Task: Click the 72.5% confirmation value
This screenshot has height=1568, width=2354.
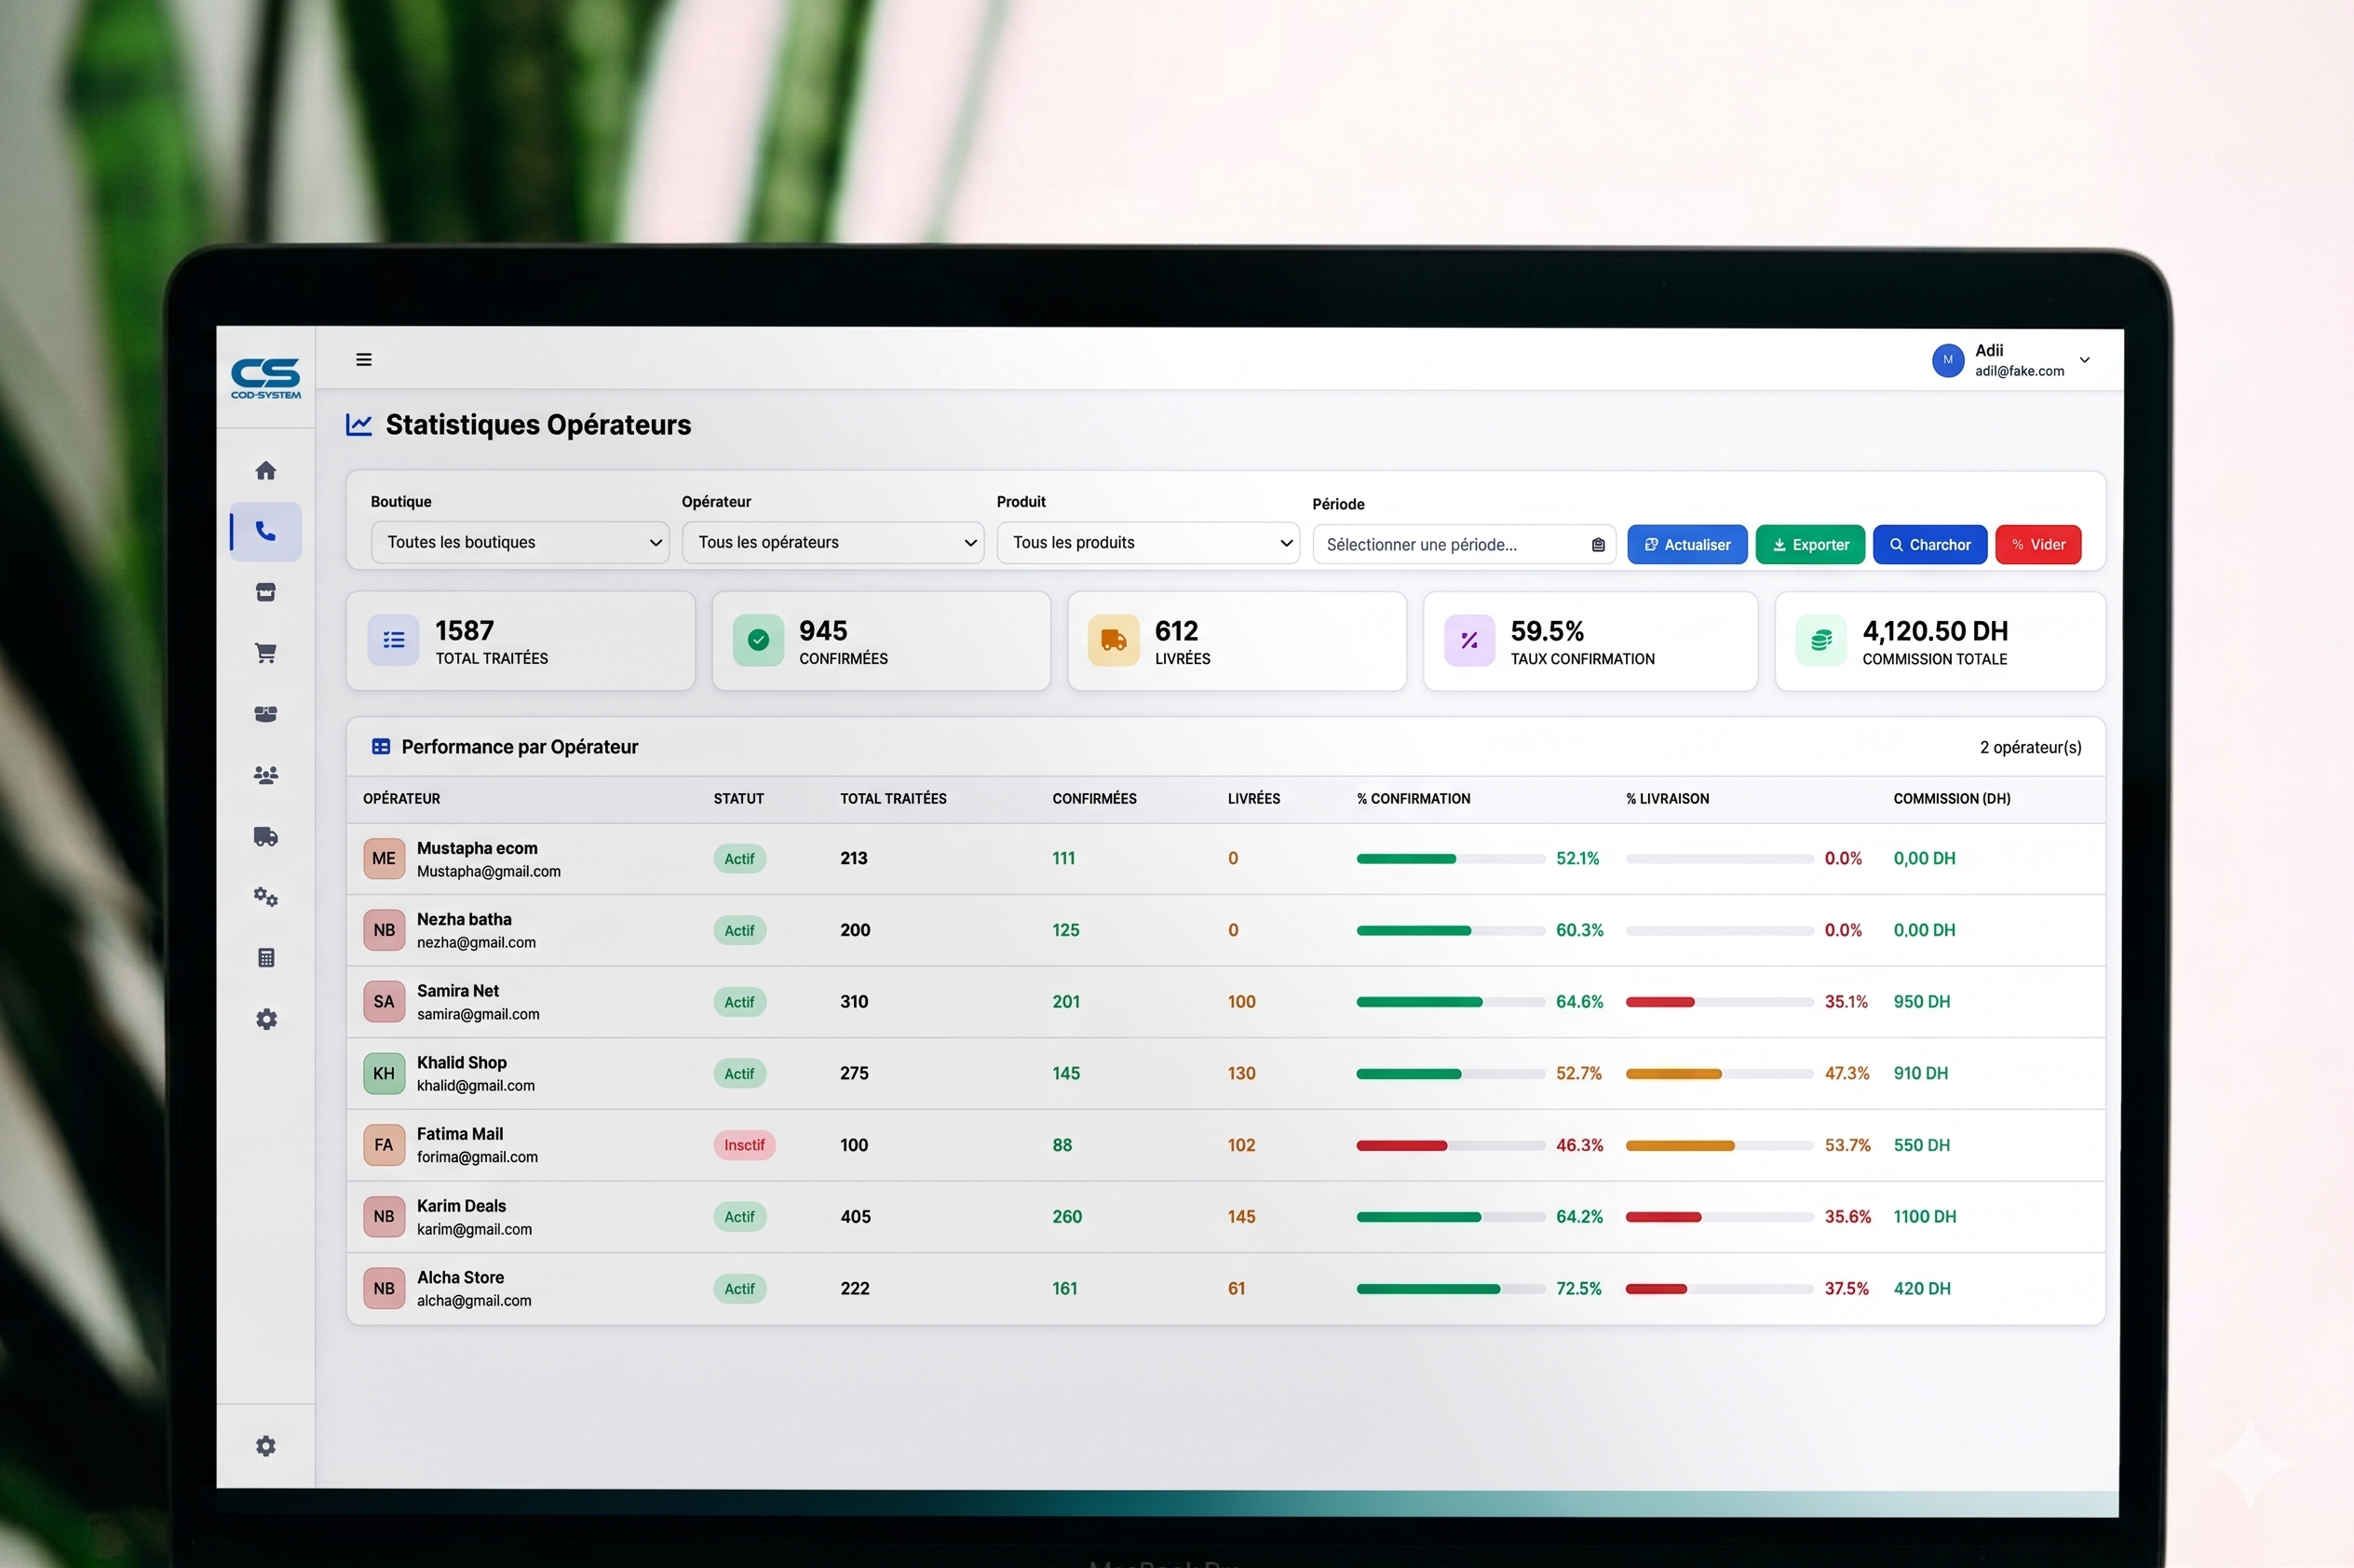Action: (x=1579, y=1289)
